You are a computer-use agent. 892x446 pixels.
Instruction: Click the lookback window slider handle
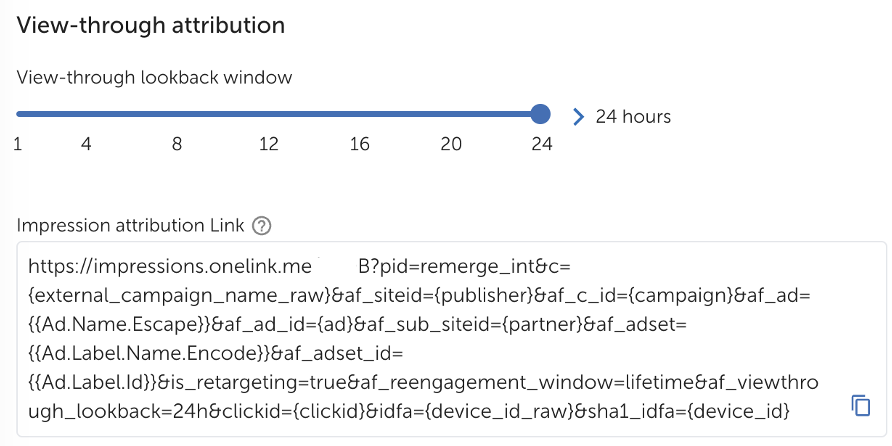540,114
